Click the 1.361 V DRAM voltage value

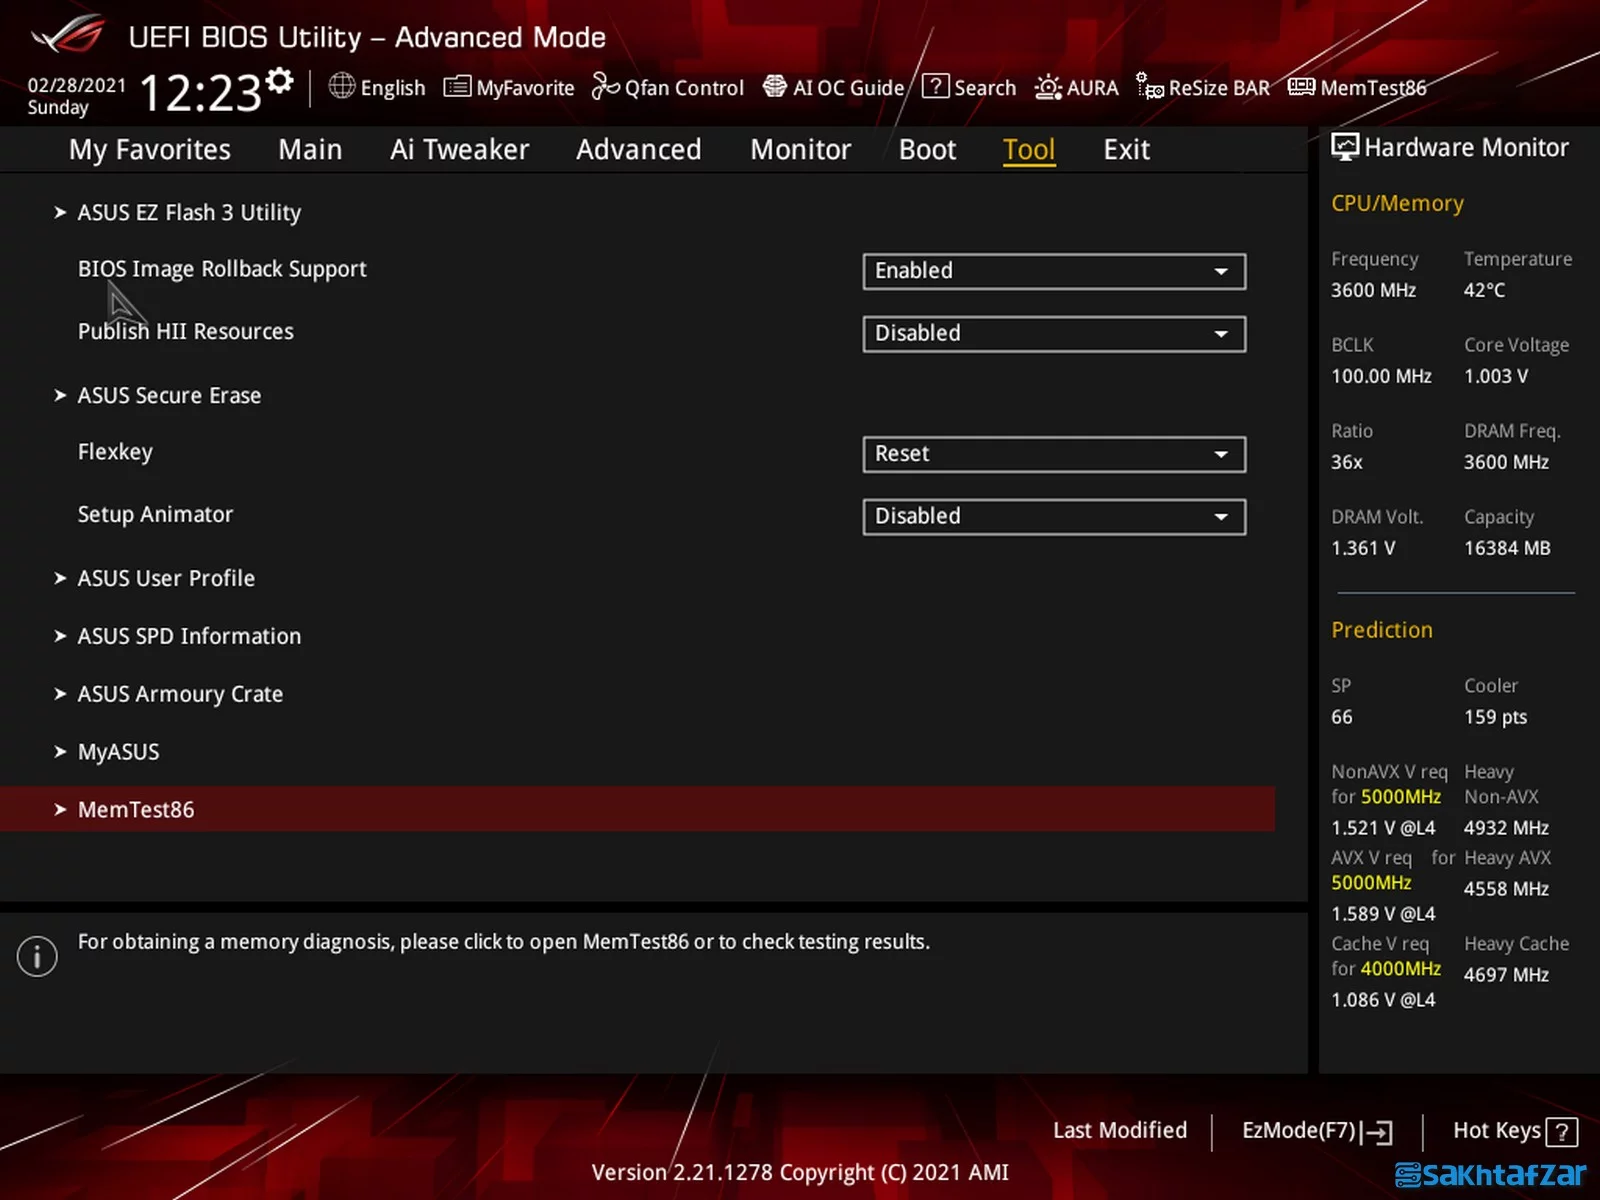[1363, 549]
